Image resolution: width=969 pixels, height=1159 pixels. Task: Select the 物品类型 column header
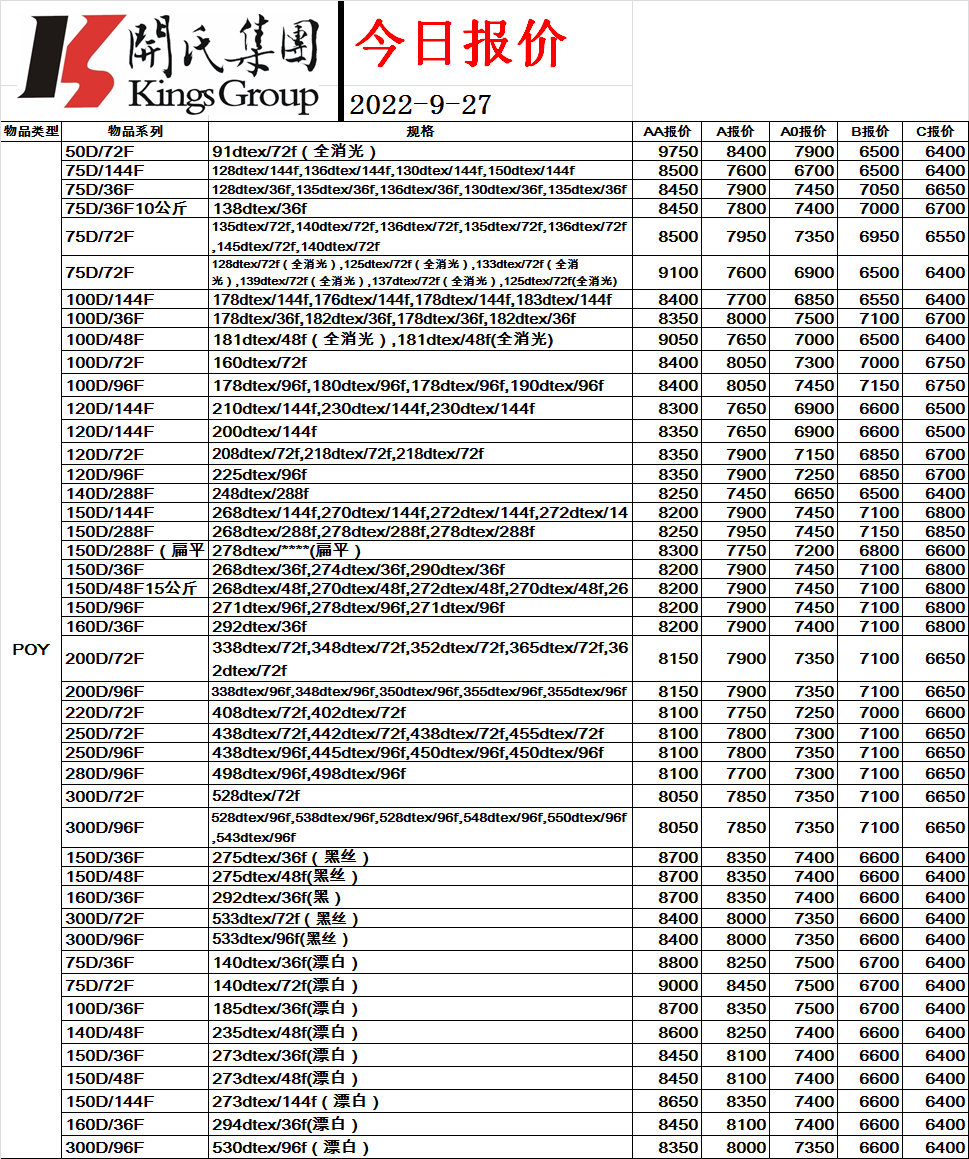coord(31,131)
